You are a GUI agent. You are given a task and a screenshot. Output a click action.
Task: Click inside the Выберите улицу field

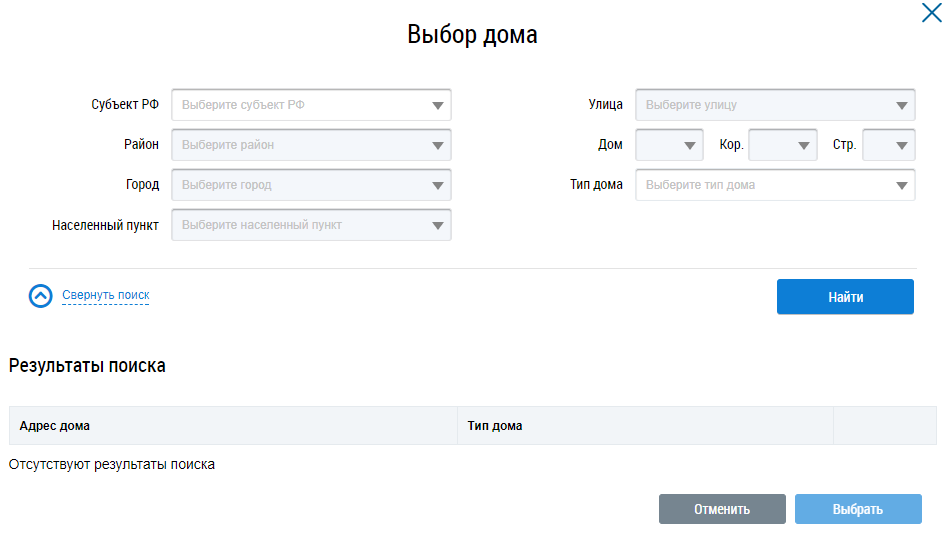(x=760, y=105)
